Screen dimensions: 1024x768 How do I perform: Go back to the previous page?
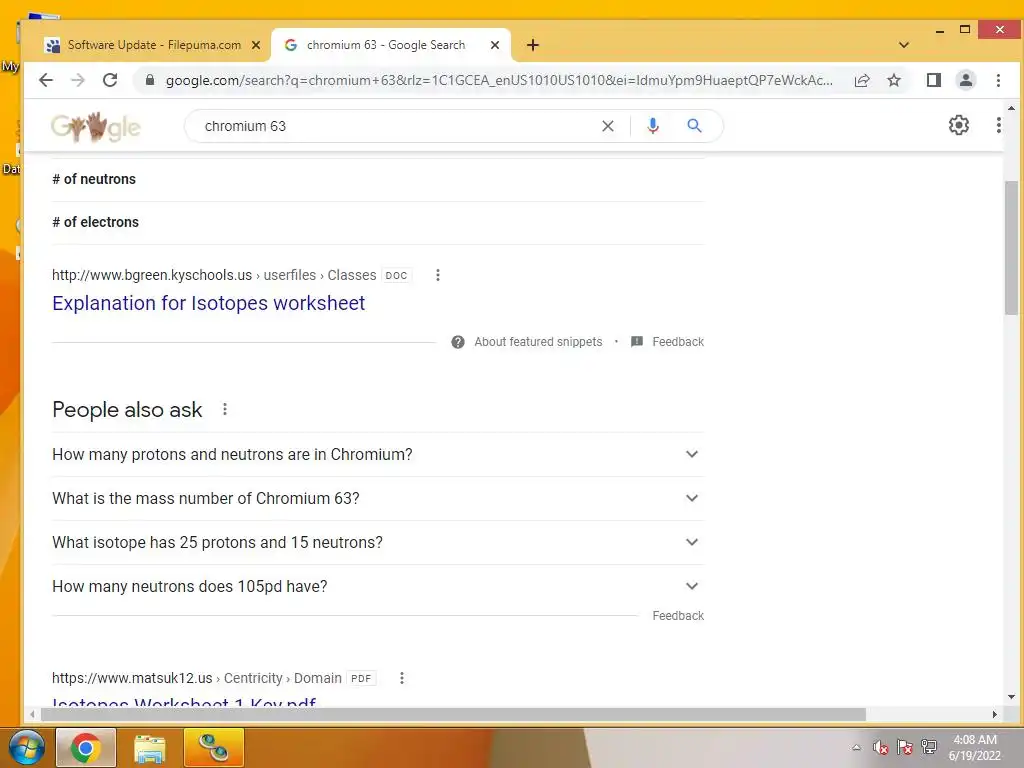tap(46, 80)
